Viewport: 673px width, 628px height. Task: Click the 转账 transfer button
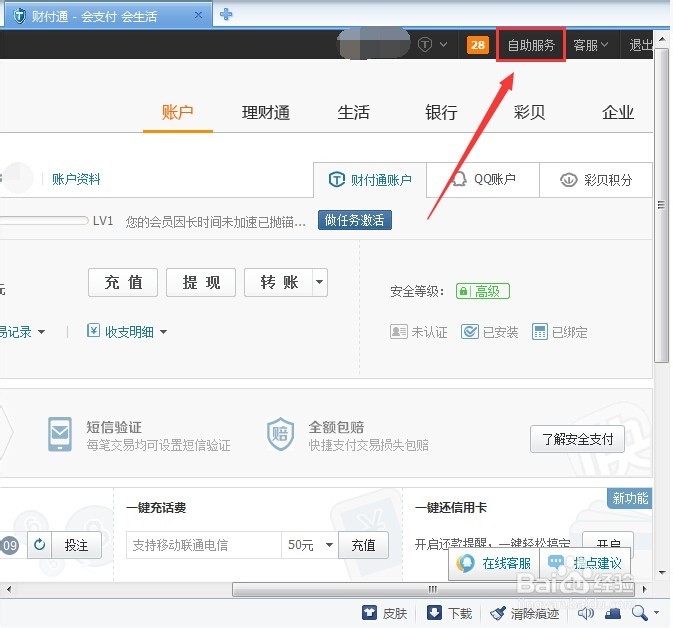click(x=279, y=282)
